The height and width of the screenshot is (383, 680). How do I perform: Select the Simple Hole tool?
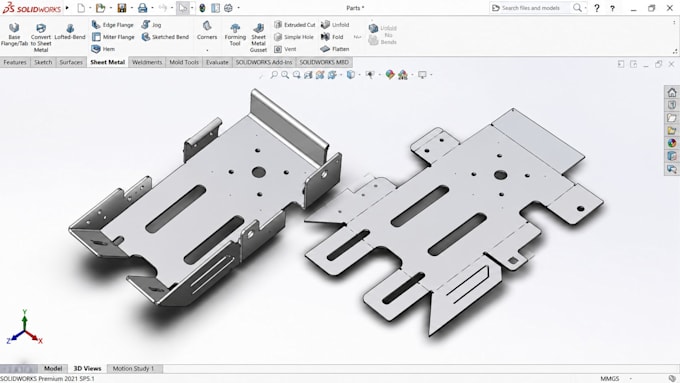pyautogui.click(x=294, y=37)
